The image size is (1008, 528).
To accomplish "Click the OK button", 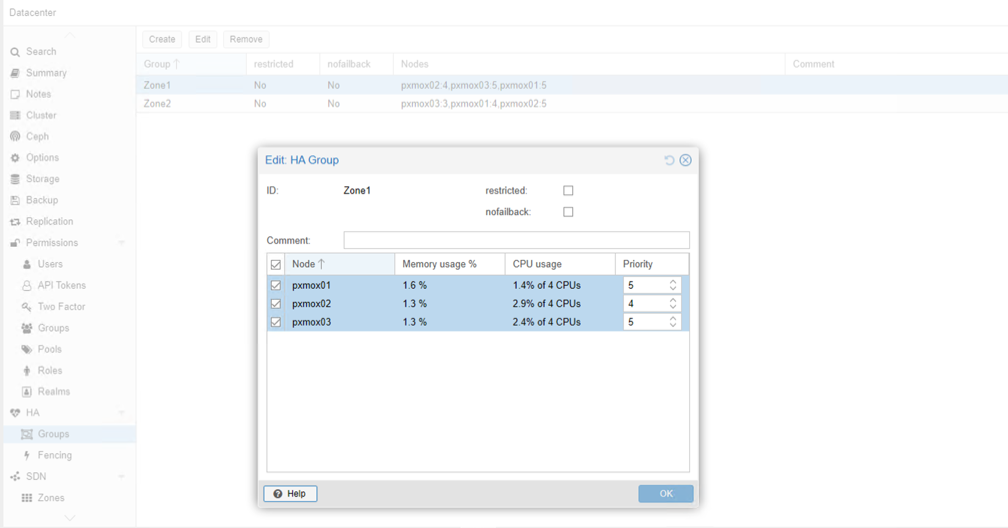I will click(665, 494).
